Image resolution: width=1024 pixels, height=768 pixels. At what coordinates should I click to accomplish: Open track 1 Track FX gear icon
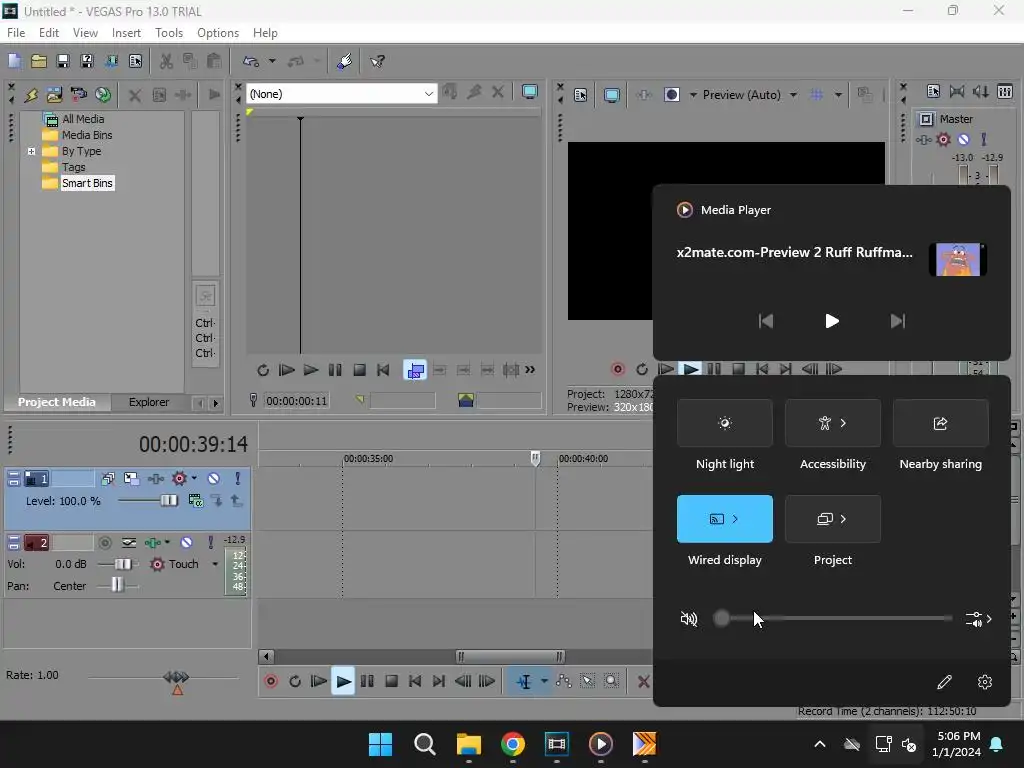click(179, 479)
